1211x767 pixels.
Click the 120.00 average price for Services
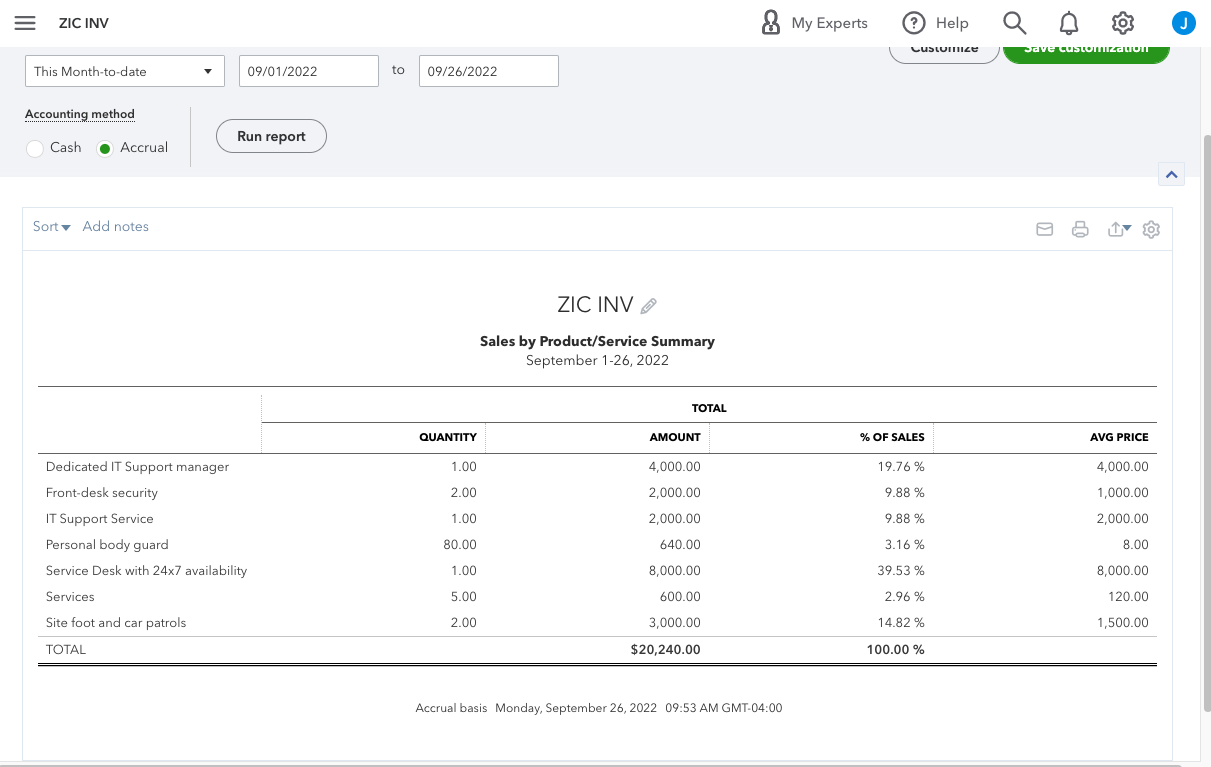pos(1128,597)
